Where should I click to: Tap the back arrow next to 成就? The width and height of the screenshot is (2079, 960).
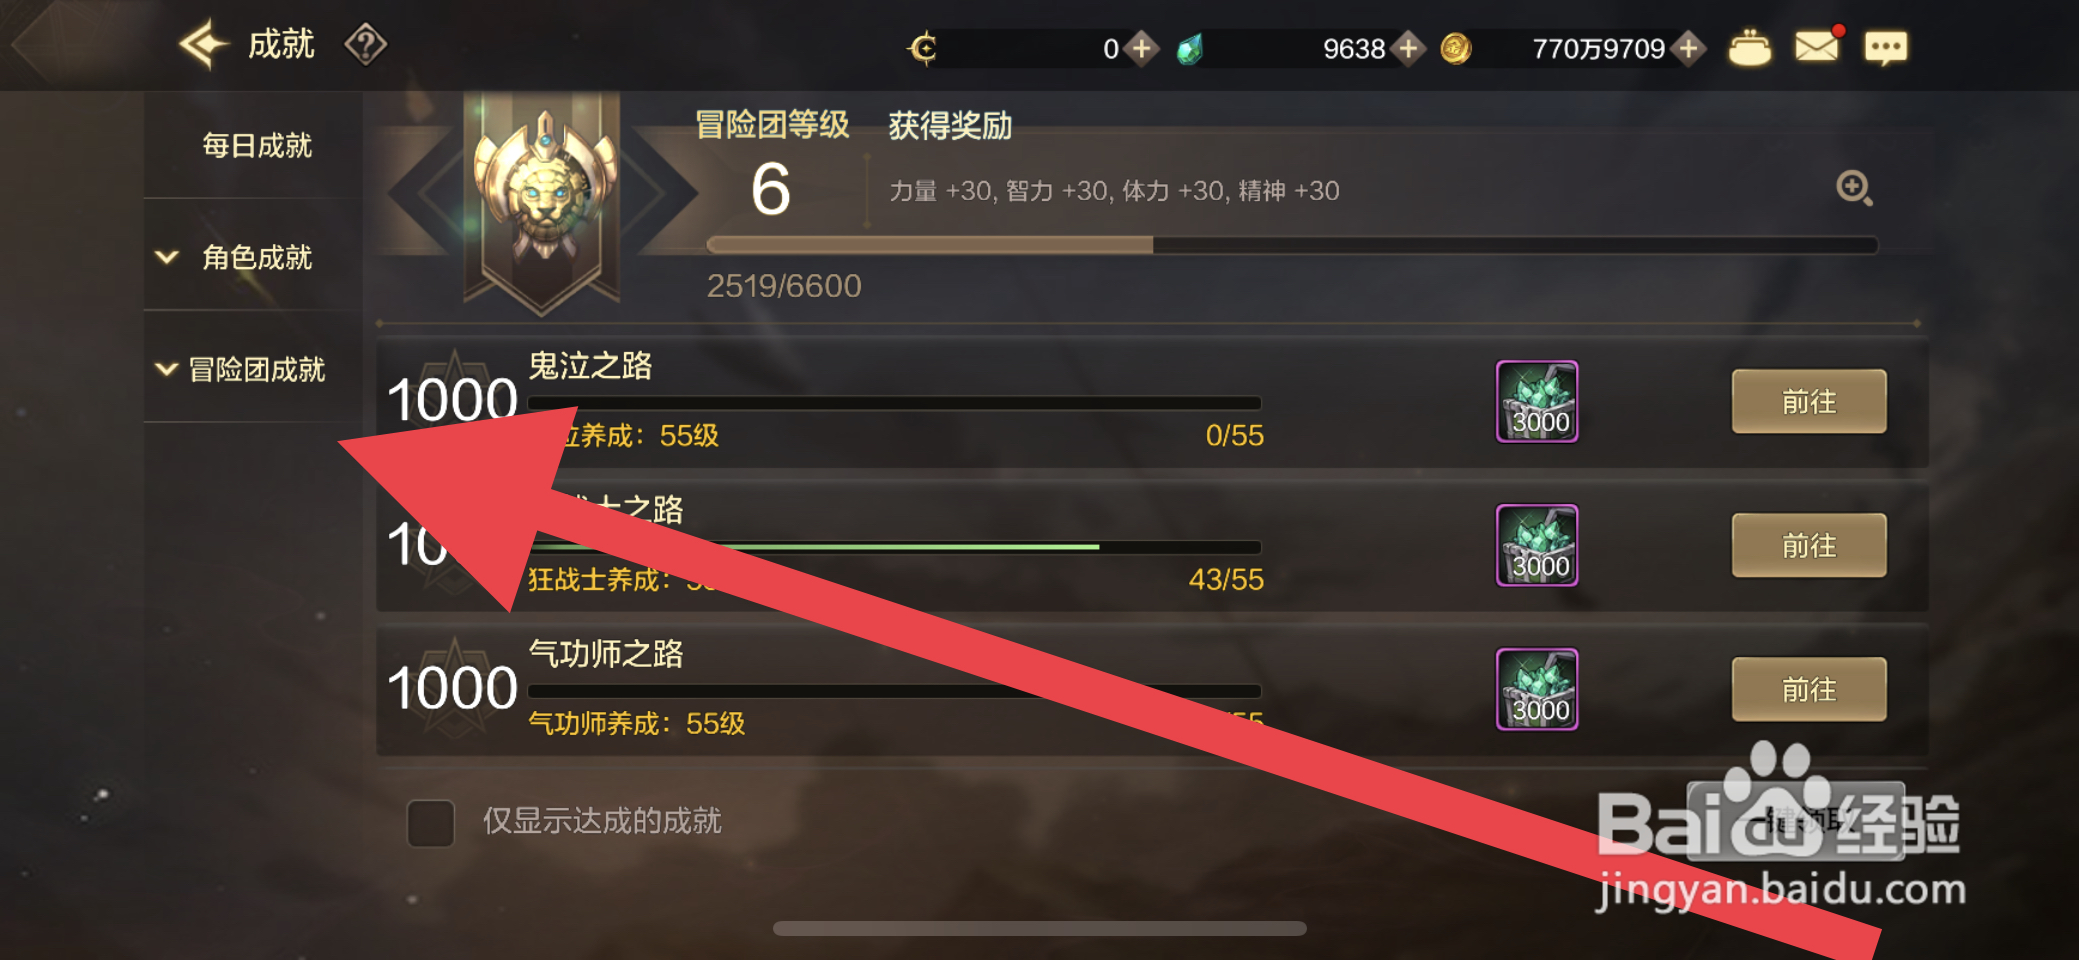click(x=203, y=45)
